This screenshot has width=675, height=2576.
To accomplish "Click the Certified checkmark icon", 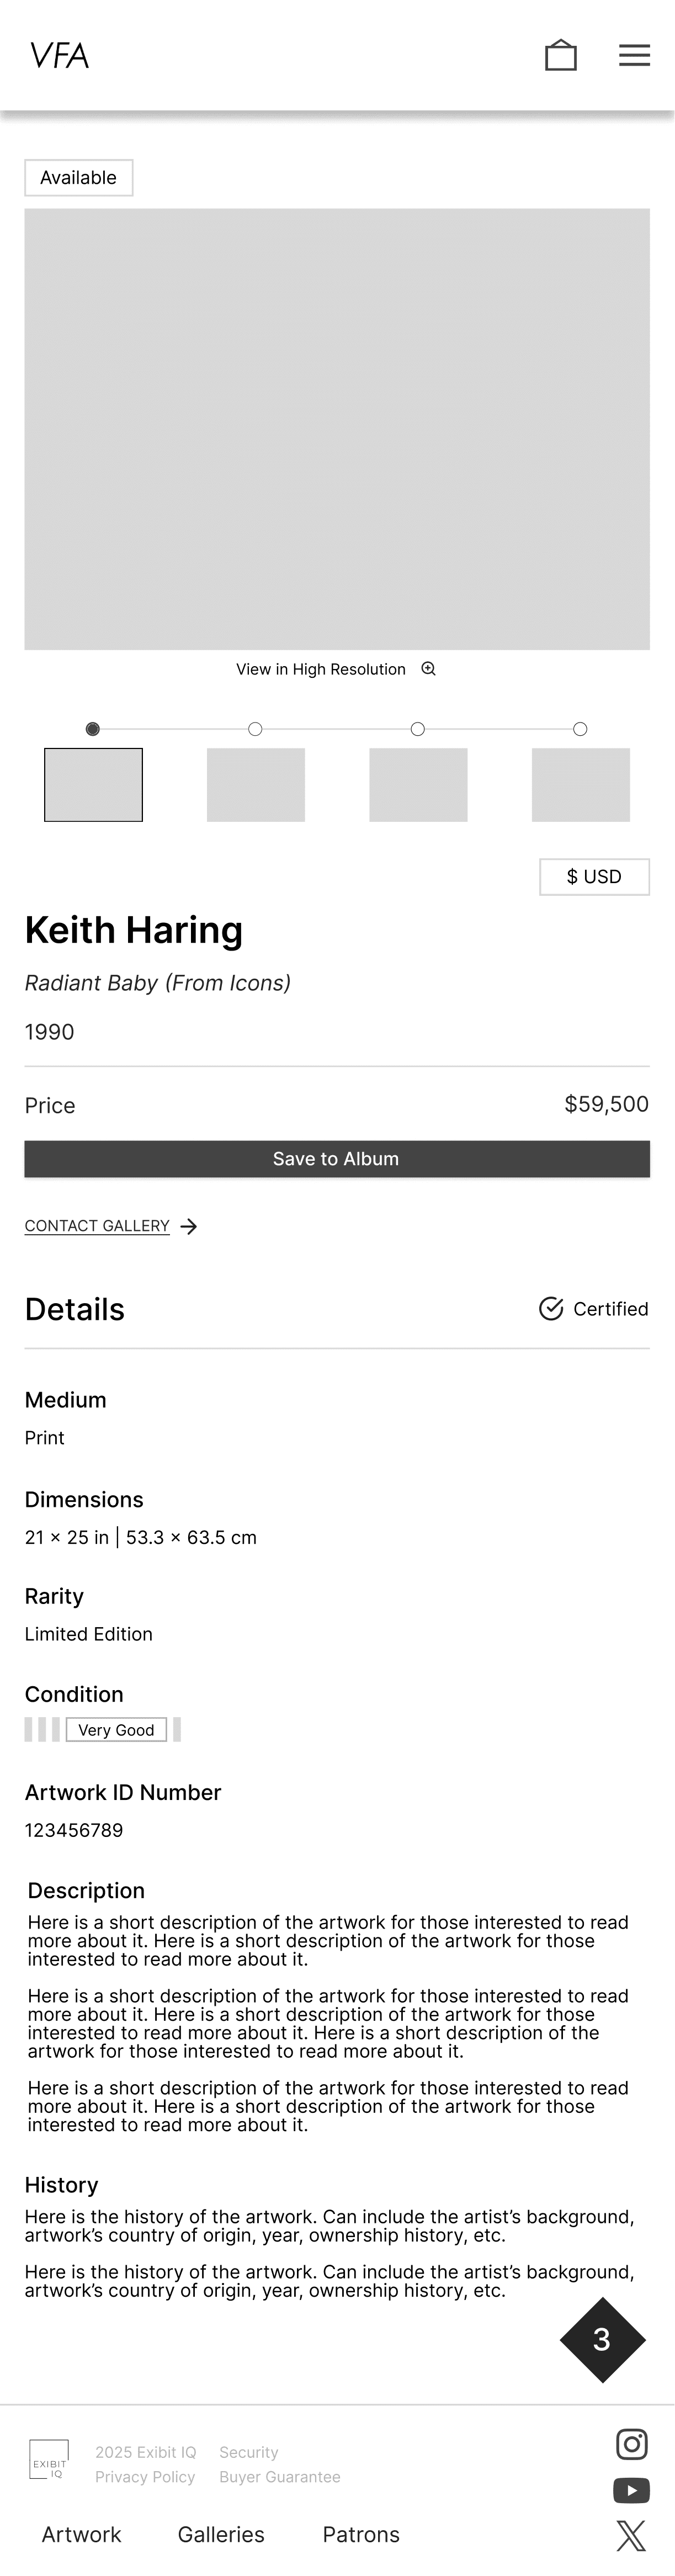I will (x=552, y=1308).
